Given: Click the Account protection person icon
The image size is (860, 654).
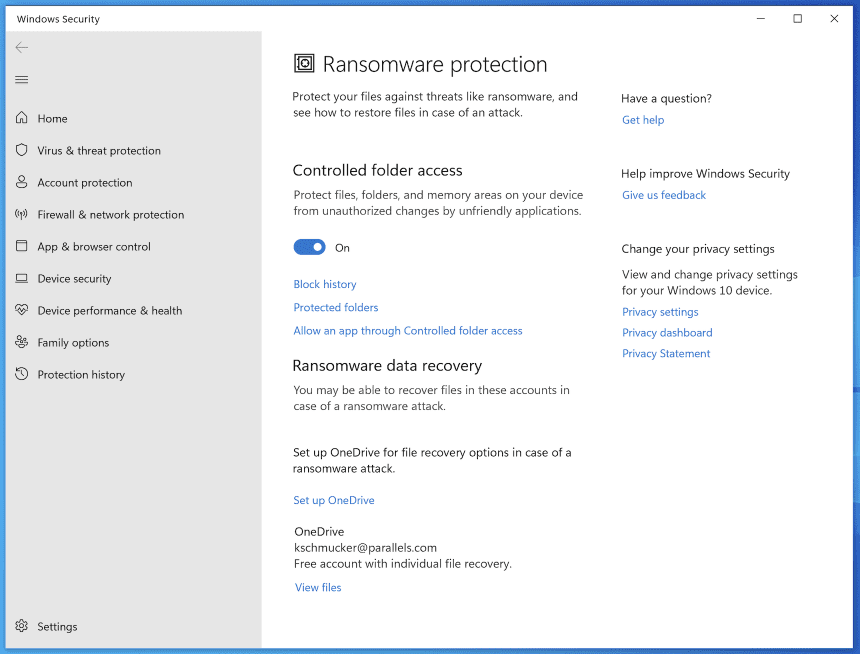Looking at the screenshot, I should point(21,182).
